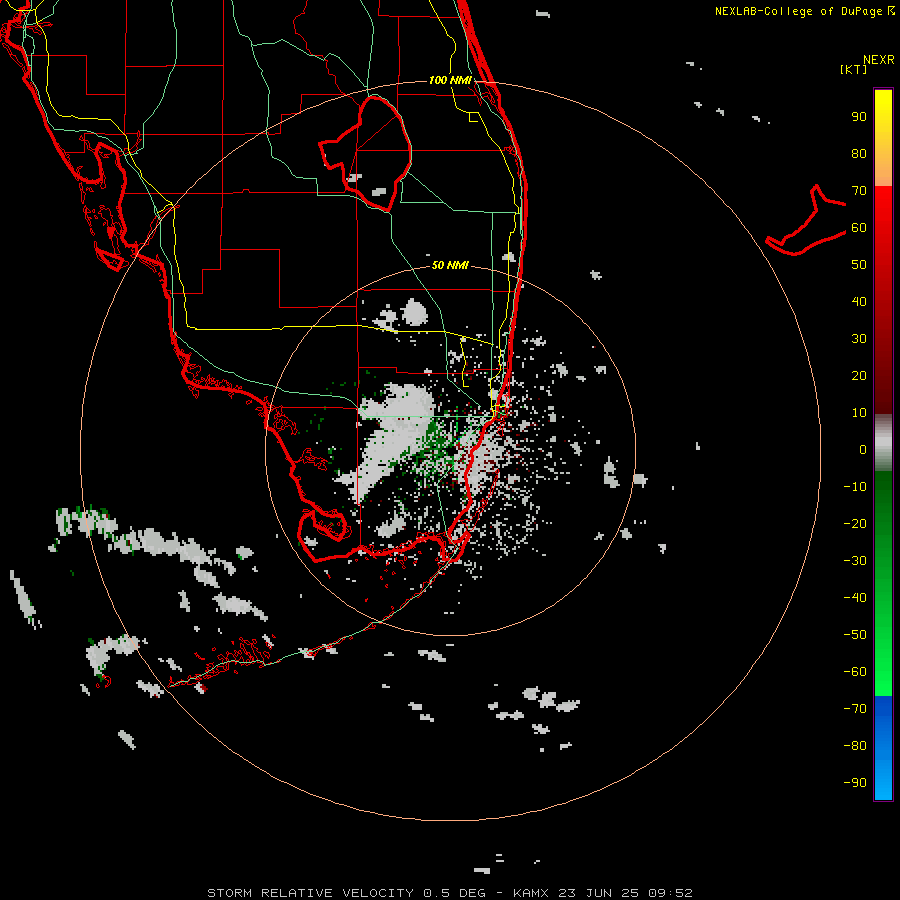
Task: Click the gray zero-velocity segment of the color bar
Action: point(883,443)
